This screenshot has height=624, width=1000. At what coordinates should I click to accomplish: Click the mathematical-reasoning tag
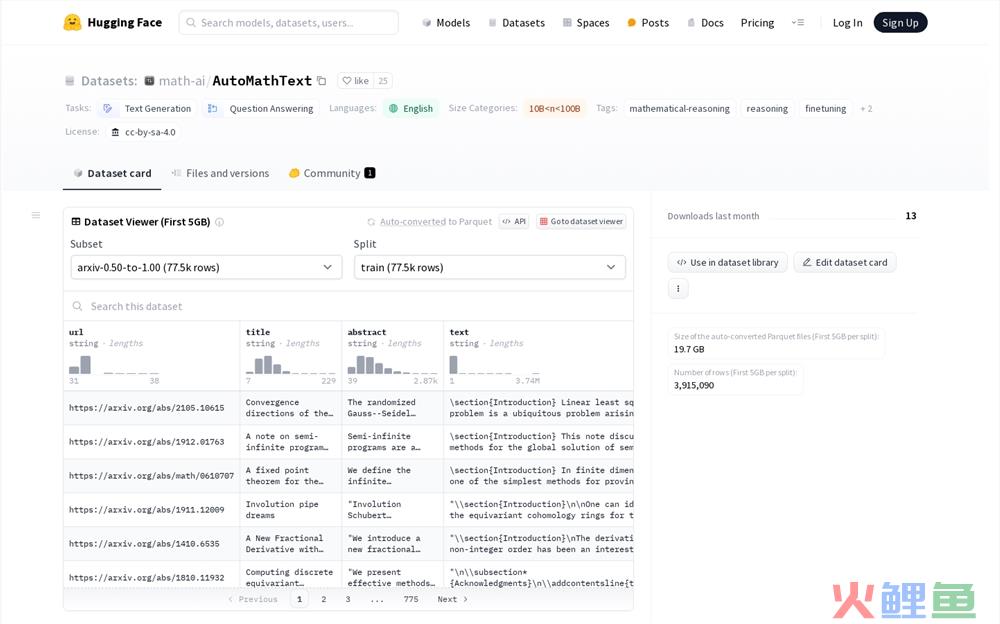(679, 108)
